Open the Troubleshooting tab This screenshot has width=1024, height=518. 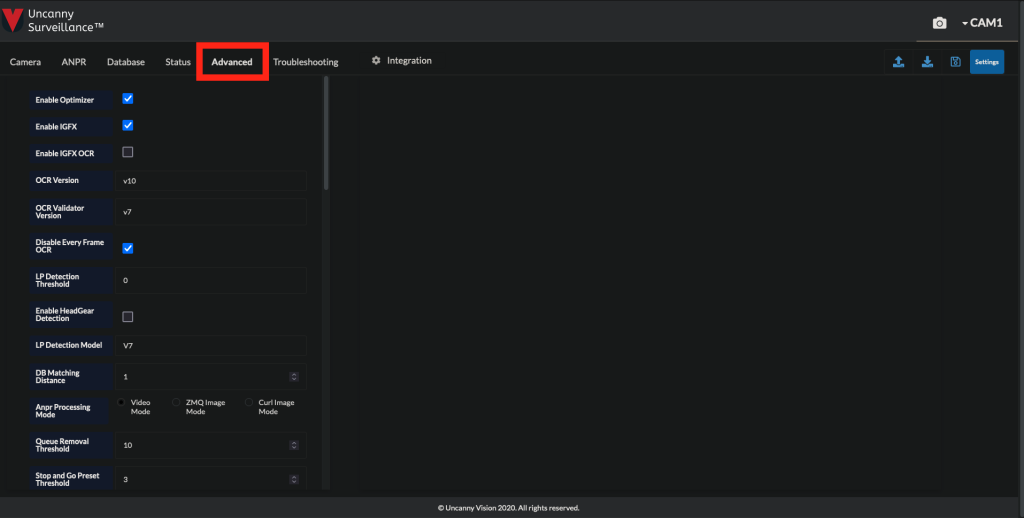pyautogui.click(x=305, y=62)
